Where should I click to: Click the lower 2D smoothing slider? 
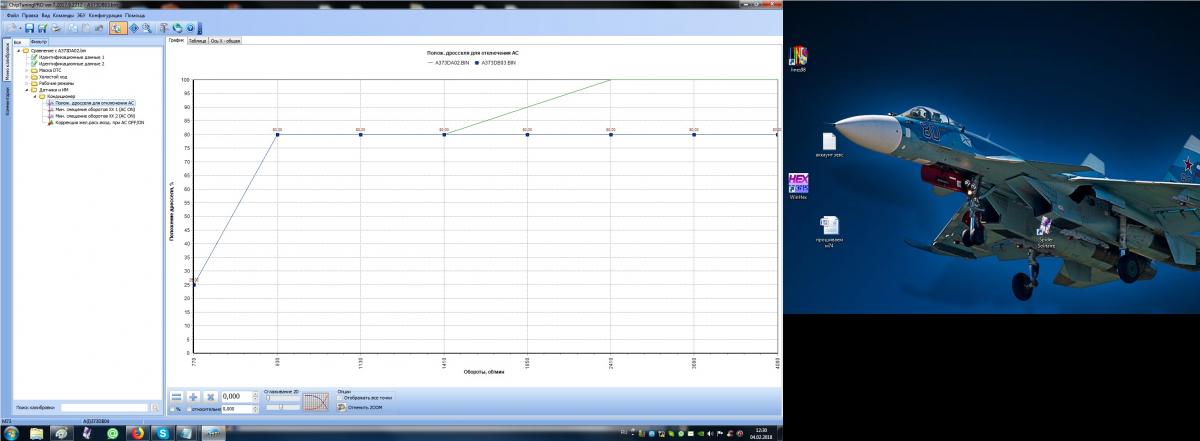282,407
